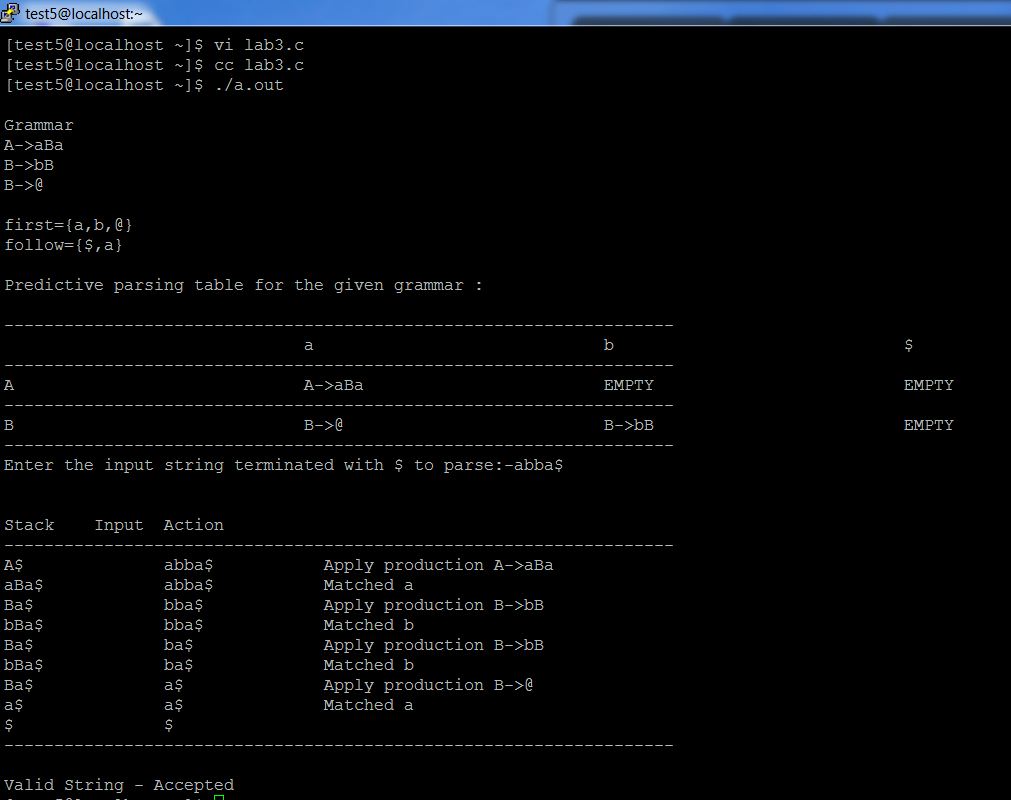Click the Matched a action line
The height and width of the screenshot is (800, 1011).
367,585
